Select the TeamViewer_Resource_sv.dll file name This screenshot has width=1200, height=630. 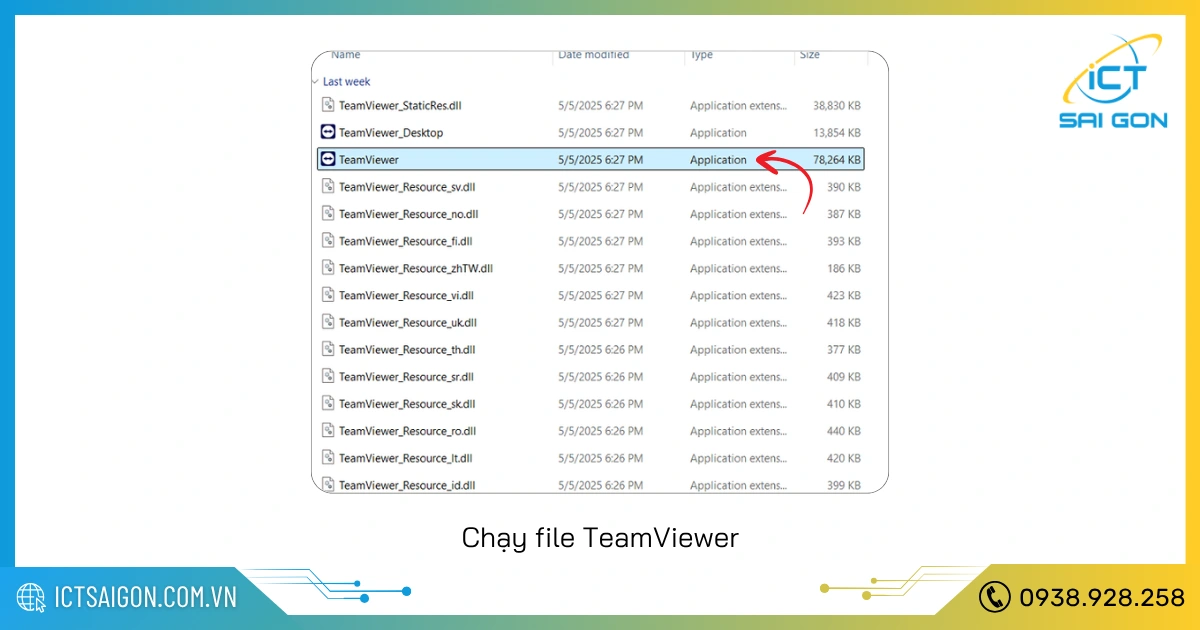(x=407, y=187)
